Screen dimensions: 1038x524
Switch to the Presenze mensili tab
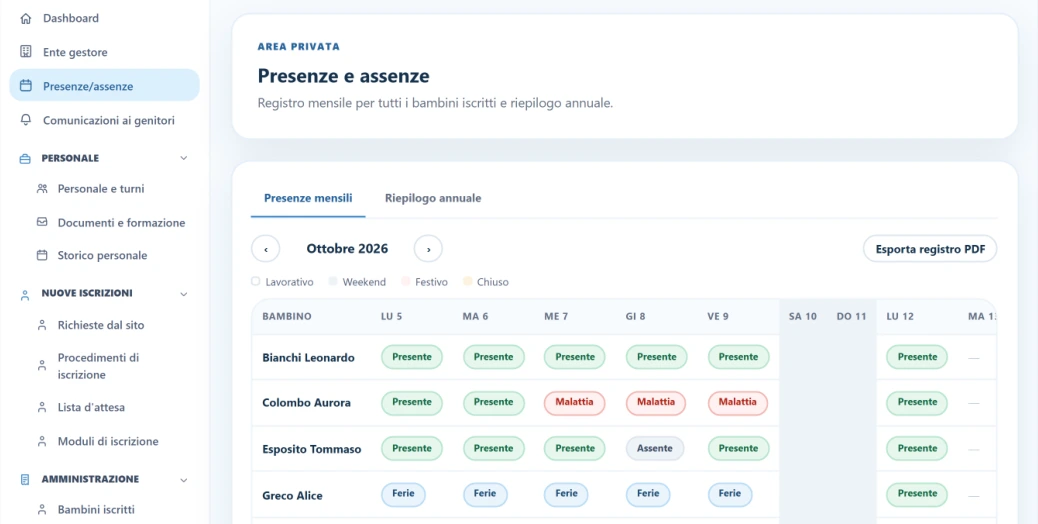tap(308, 198)
